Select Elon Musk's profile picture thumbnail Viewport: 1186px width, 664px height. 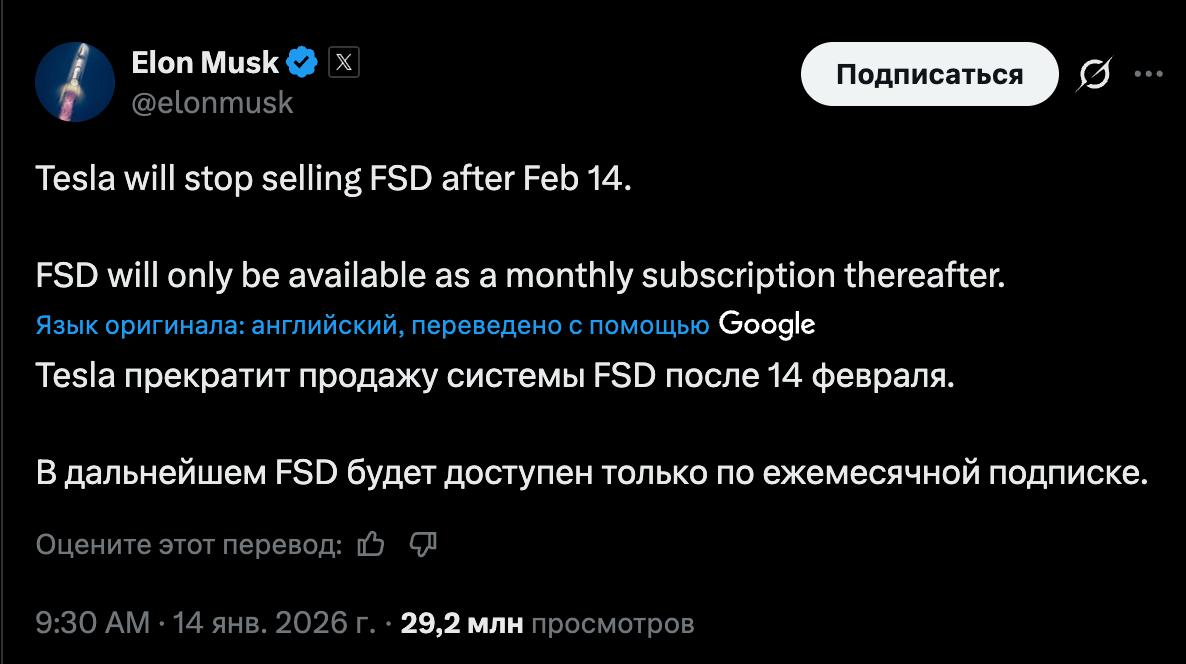tap(77, 75)
